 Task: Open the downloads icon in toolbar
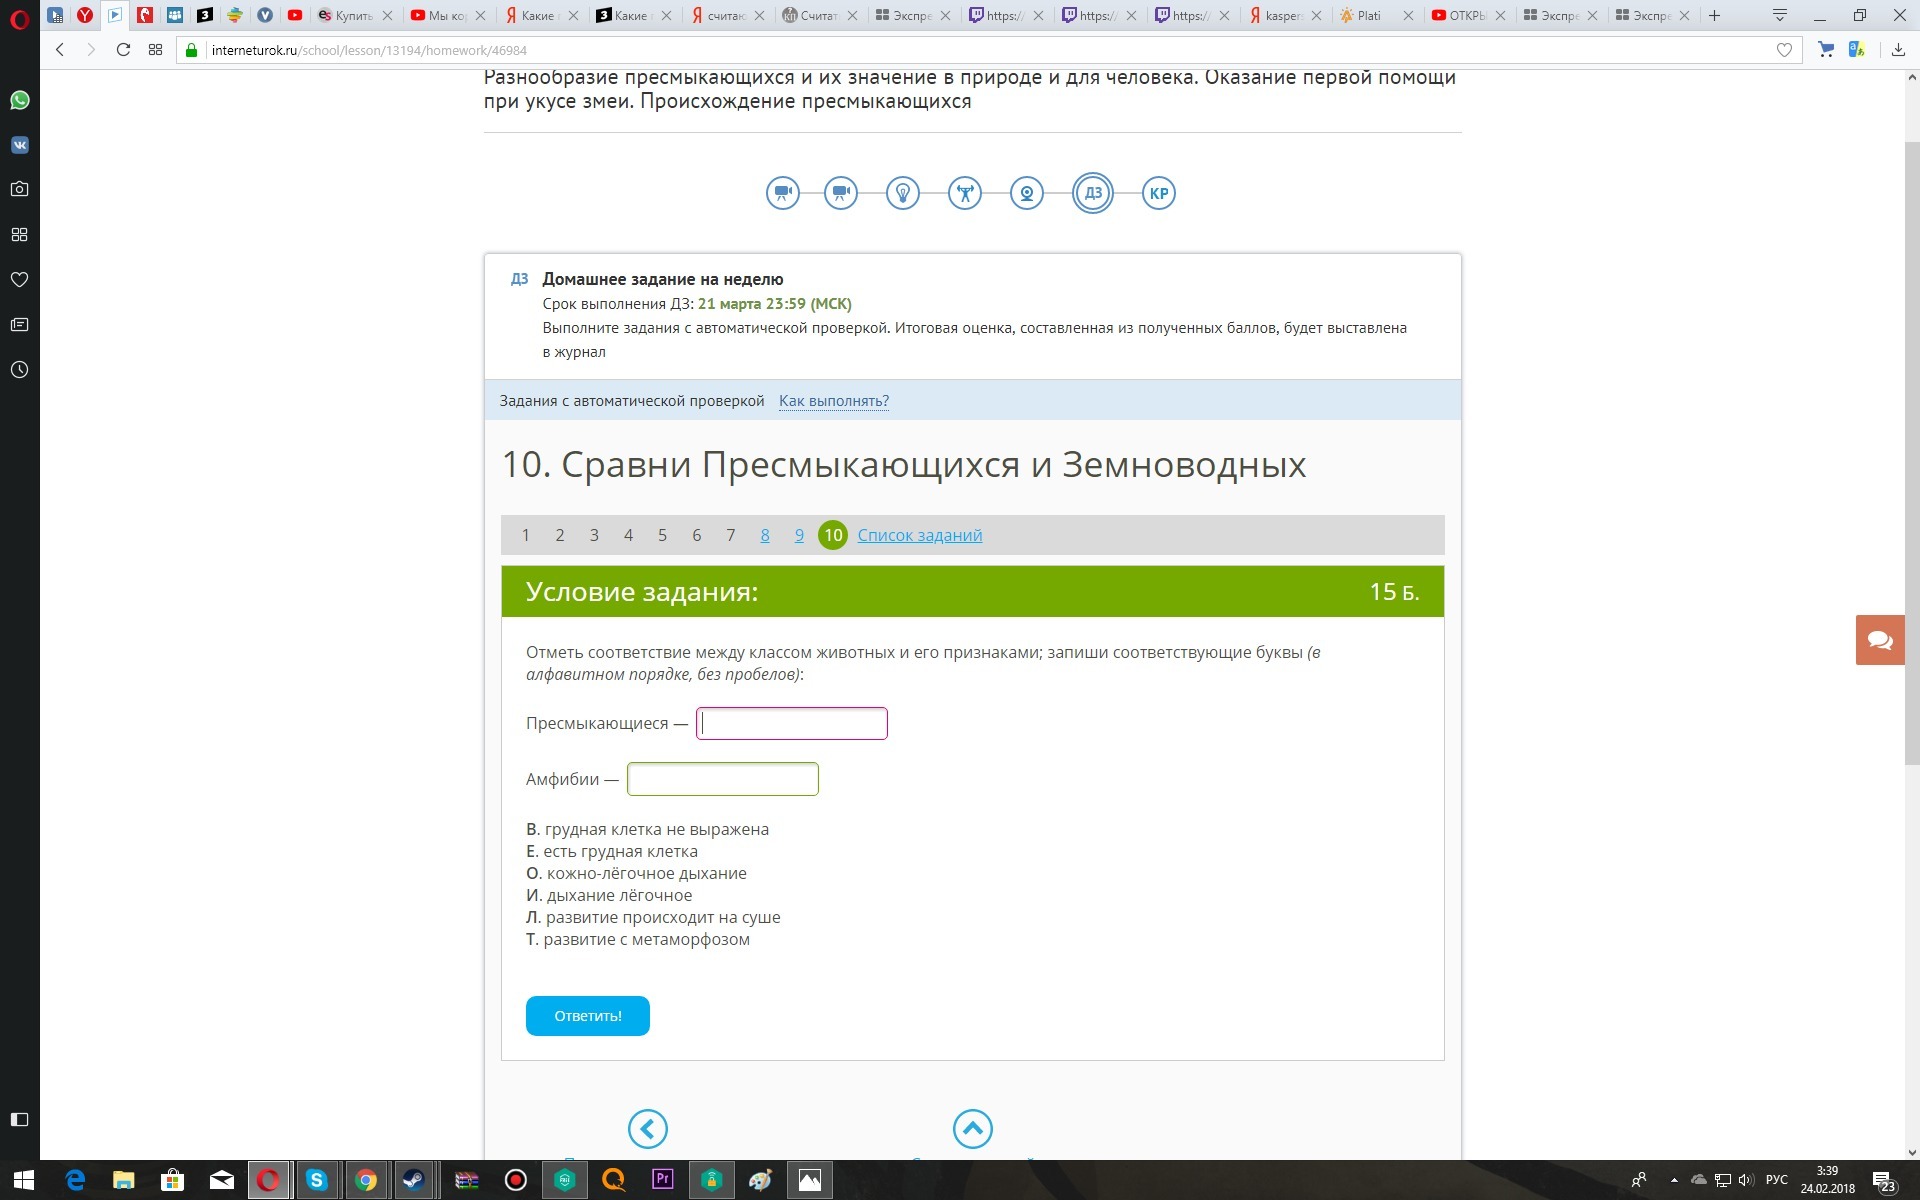pos(1897,50)
